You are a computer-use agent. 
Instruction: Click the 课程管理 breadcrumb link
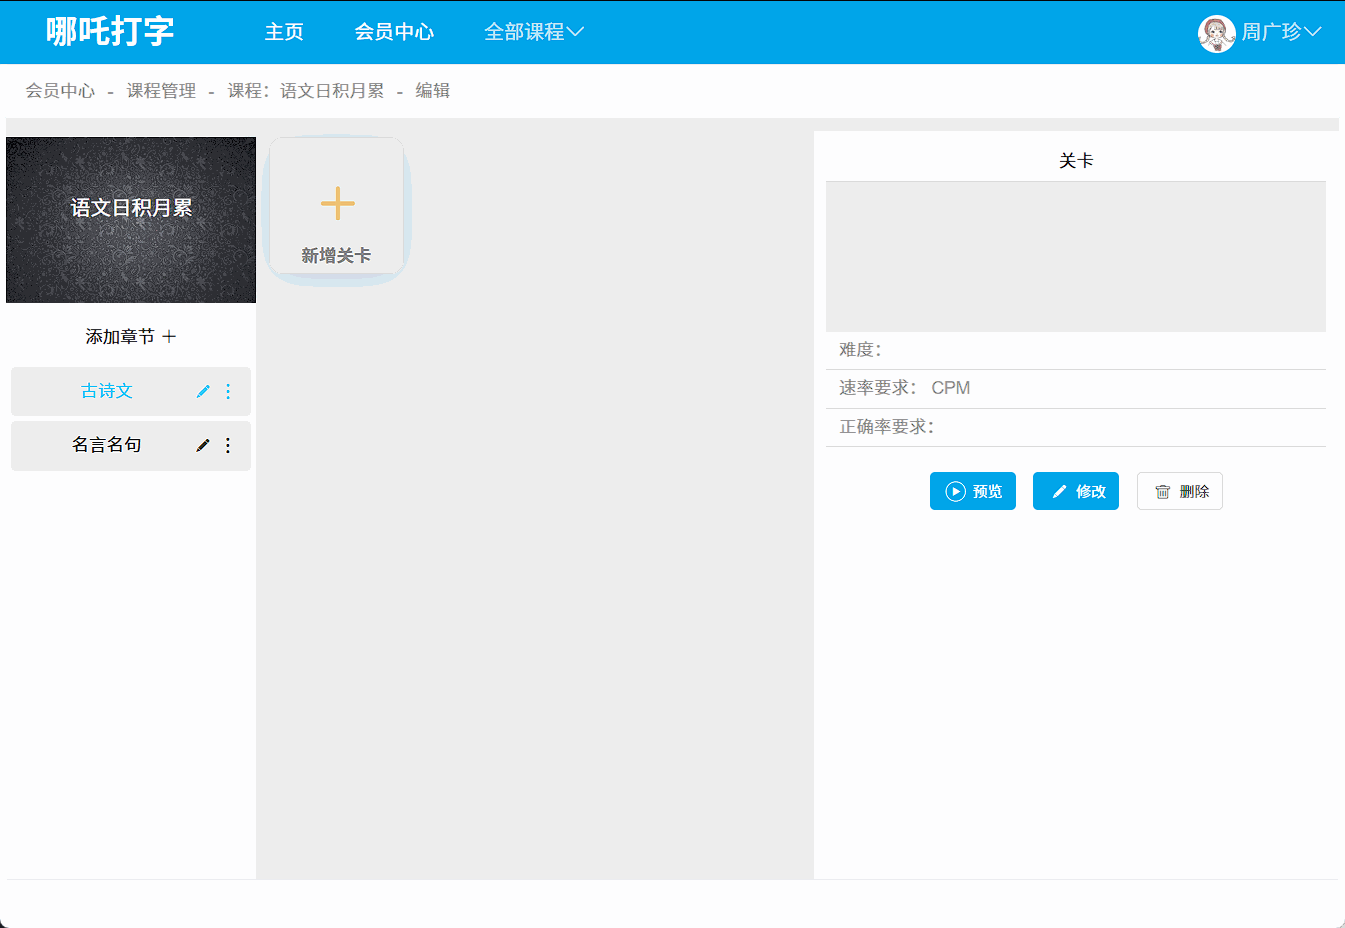tap(161, 91)
